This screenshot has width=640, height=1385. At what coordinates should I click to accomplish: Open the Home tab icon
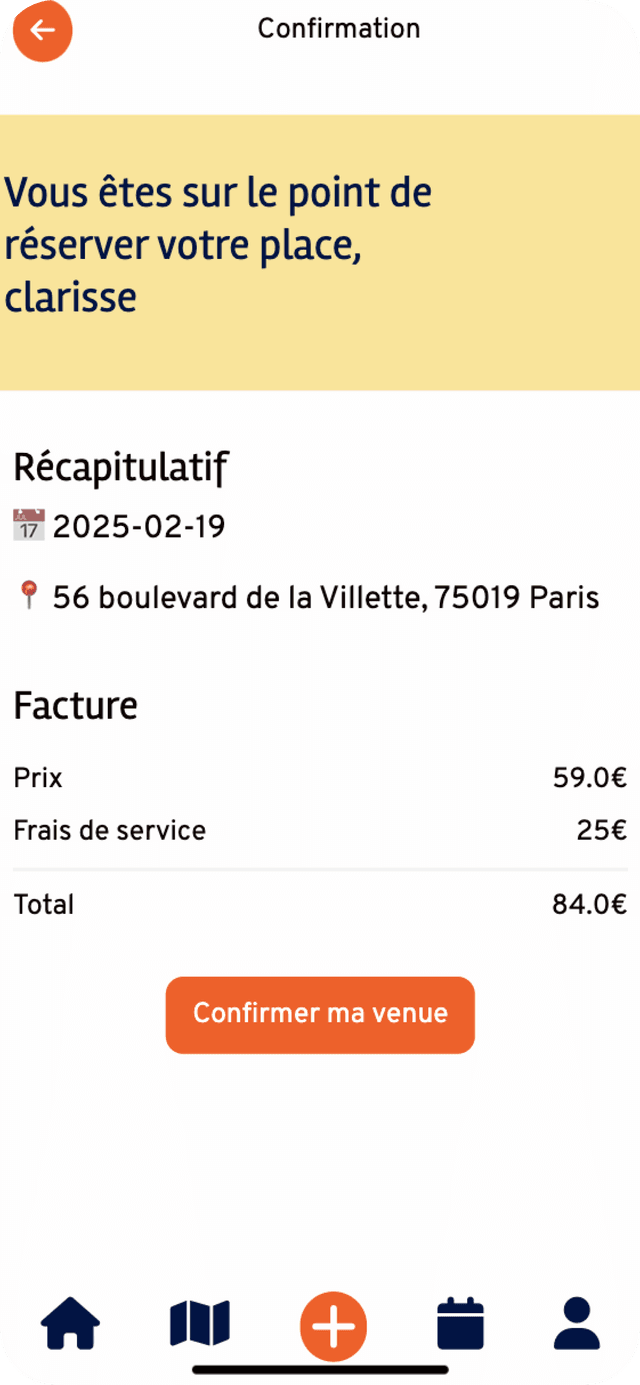point(70,1324)
